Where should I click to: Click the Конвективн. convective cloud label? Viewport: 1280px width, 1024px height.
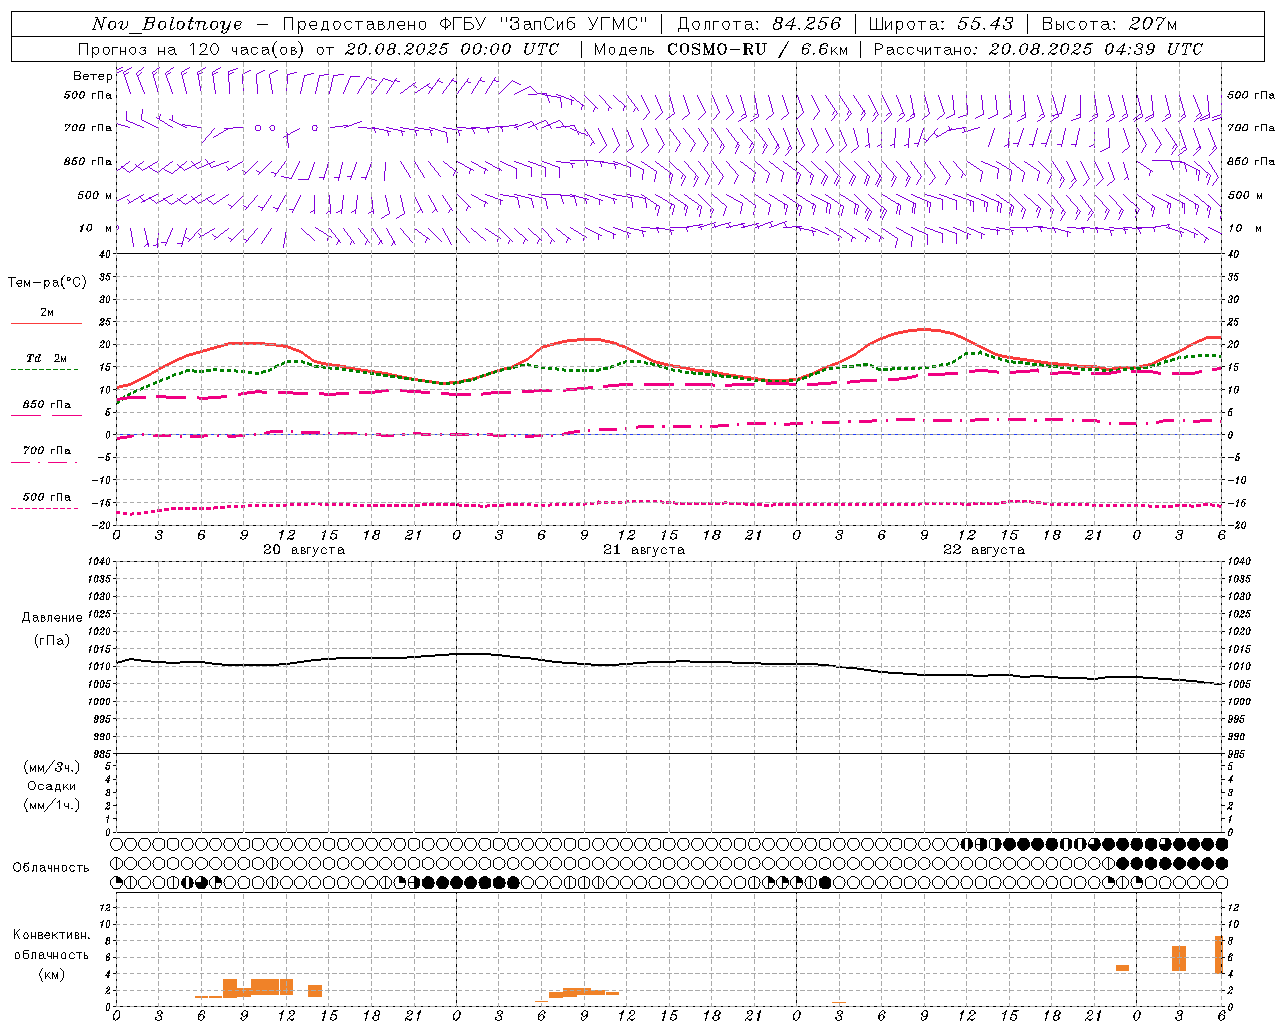pyautogui.click(x=52, y=935)
